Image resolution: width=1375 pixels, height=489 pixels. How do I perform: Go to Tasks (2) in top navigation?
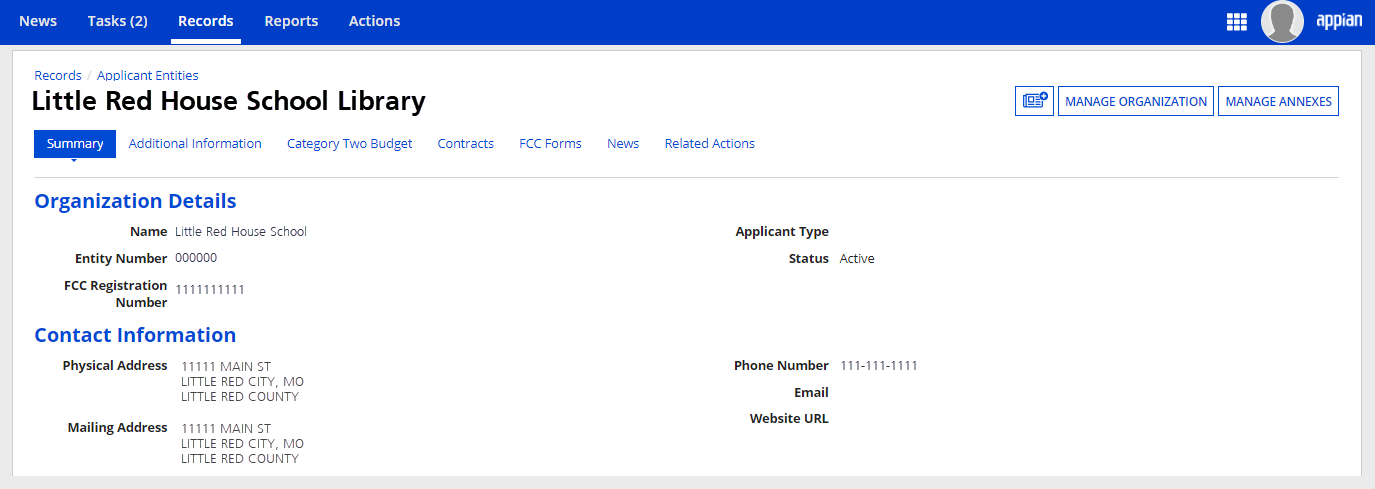pos(117,21)
